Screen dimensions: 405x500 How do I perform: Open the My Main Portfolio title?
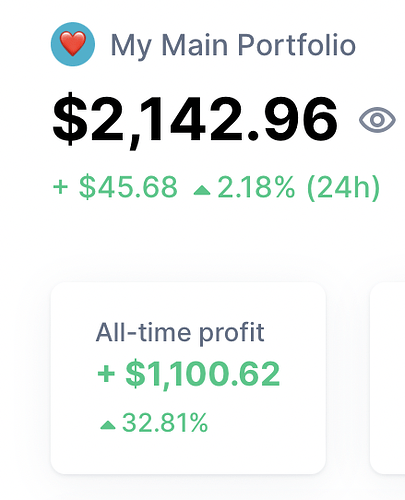tap(233, 45)
